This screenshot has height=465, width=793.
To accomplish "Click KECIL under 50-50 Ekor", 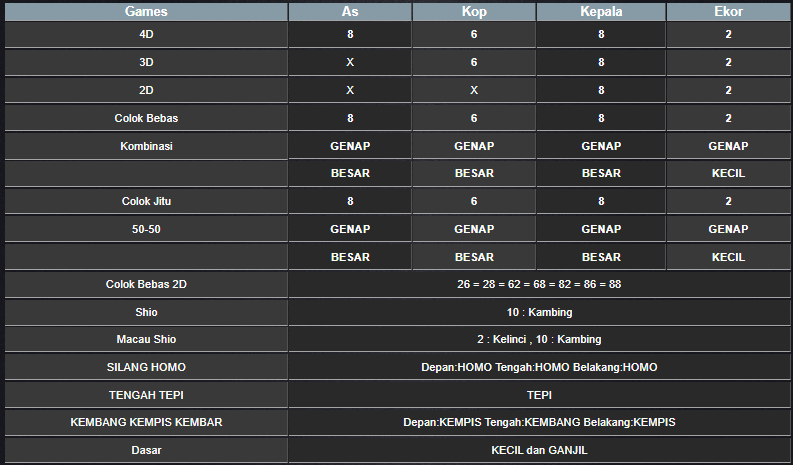I will point(728,257).
